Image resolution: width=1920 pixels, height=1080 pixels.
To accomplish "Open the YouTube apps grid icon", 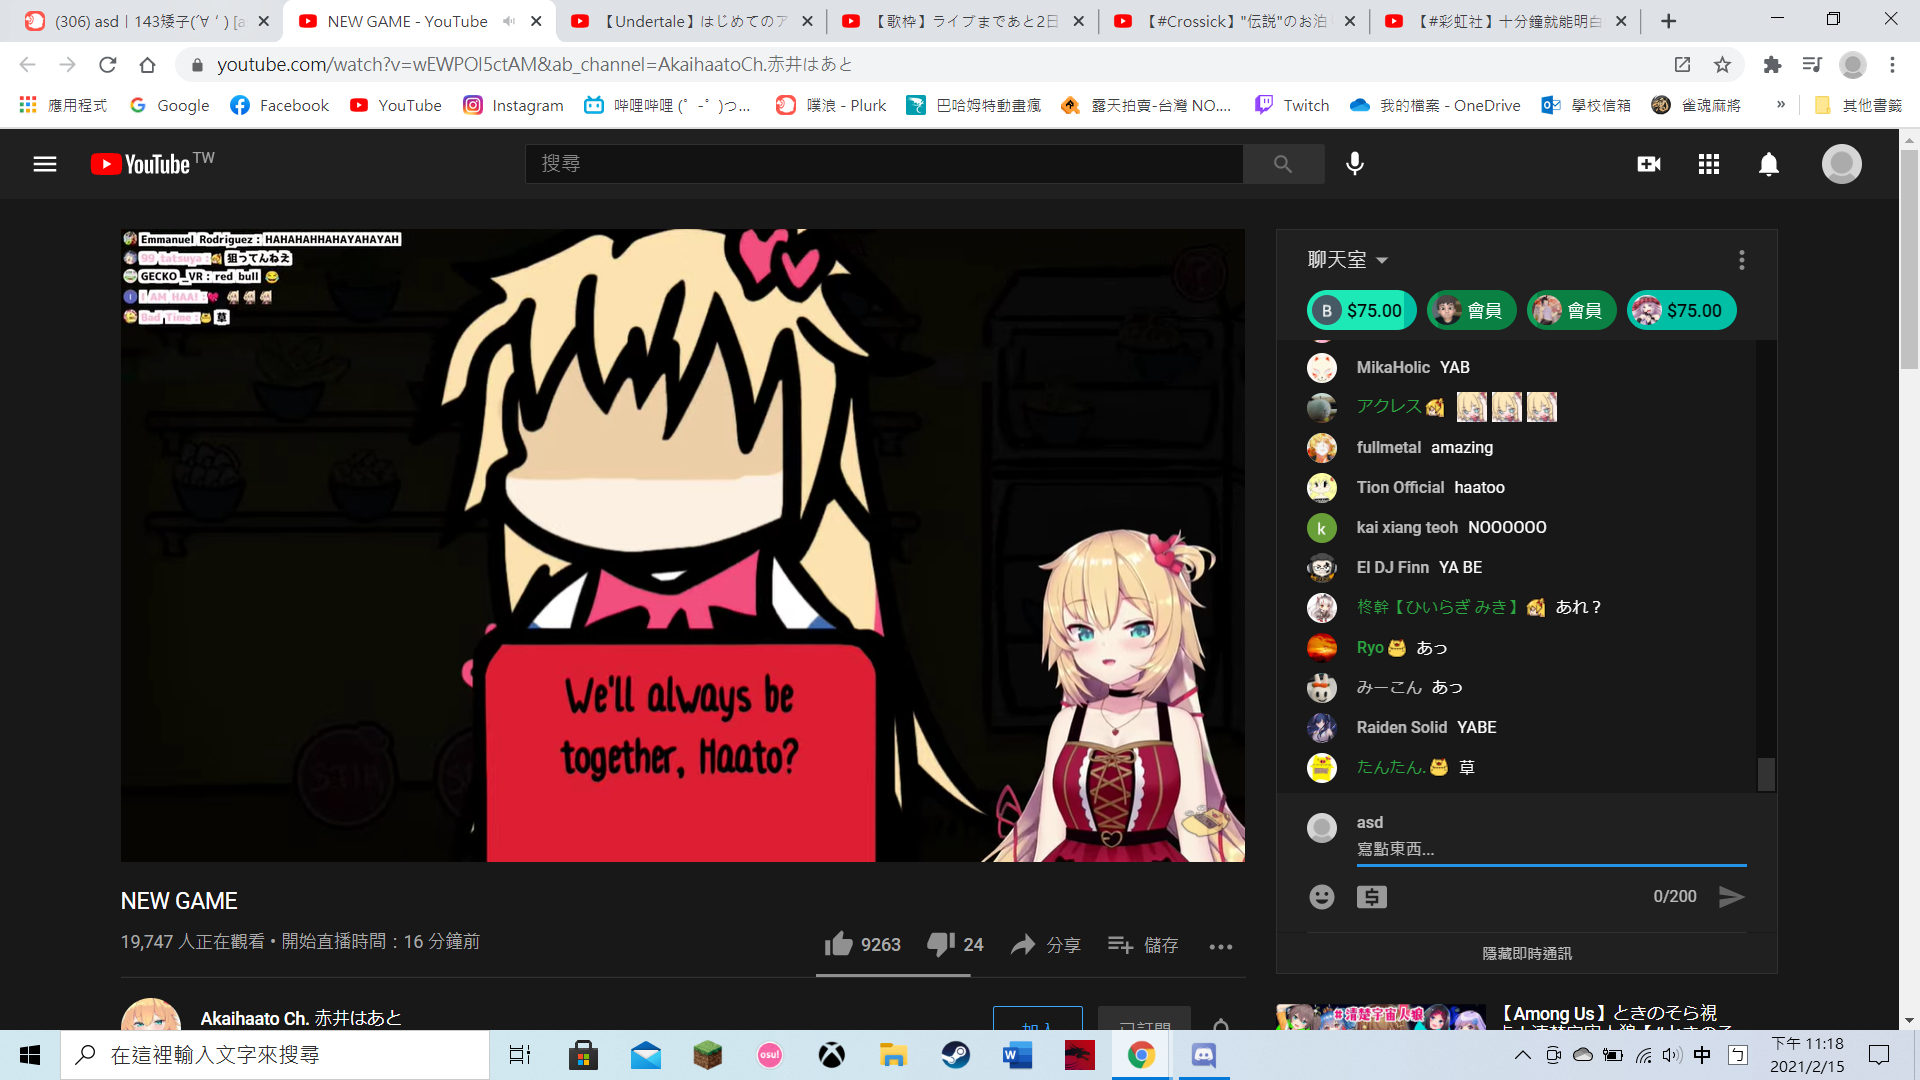I will pyautogui.click(x=1709, y=164).
